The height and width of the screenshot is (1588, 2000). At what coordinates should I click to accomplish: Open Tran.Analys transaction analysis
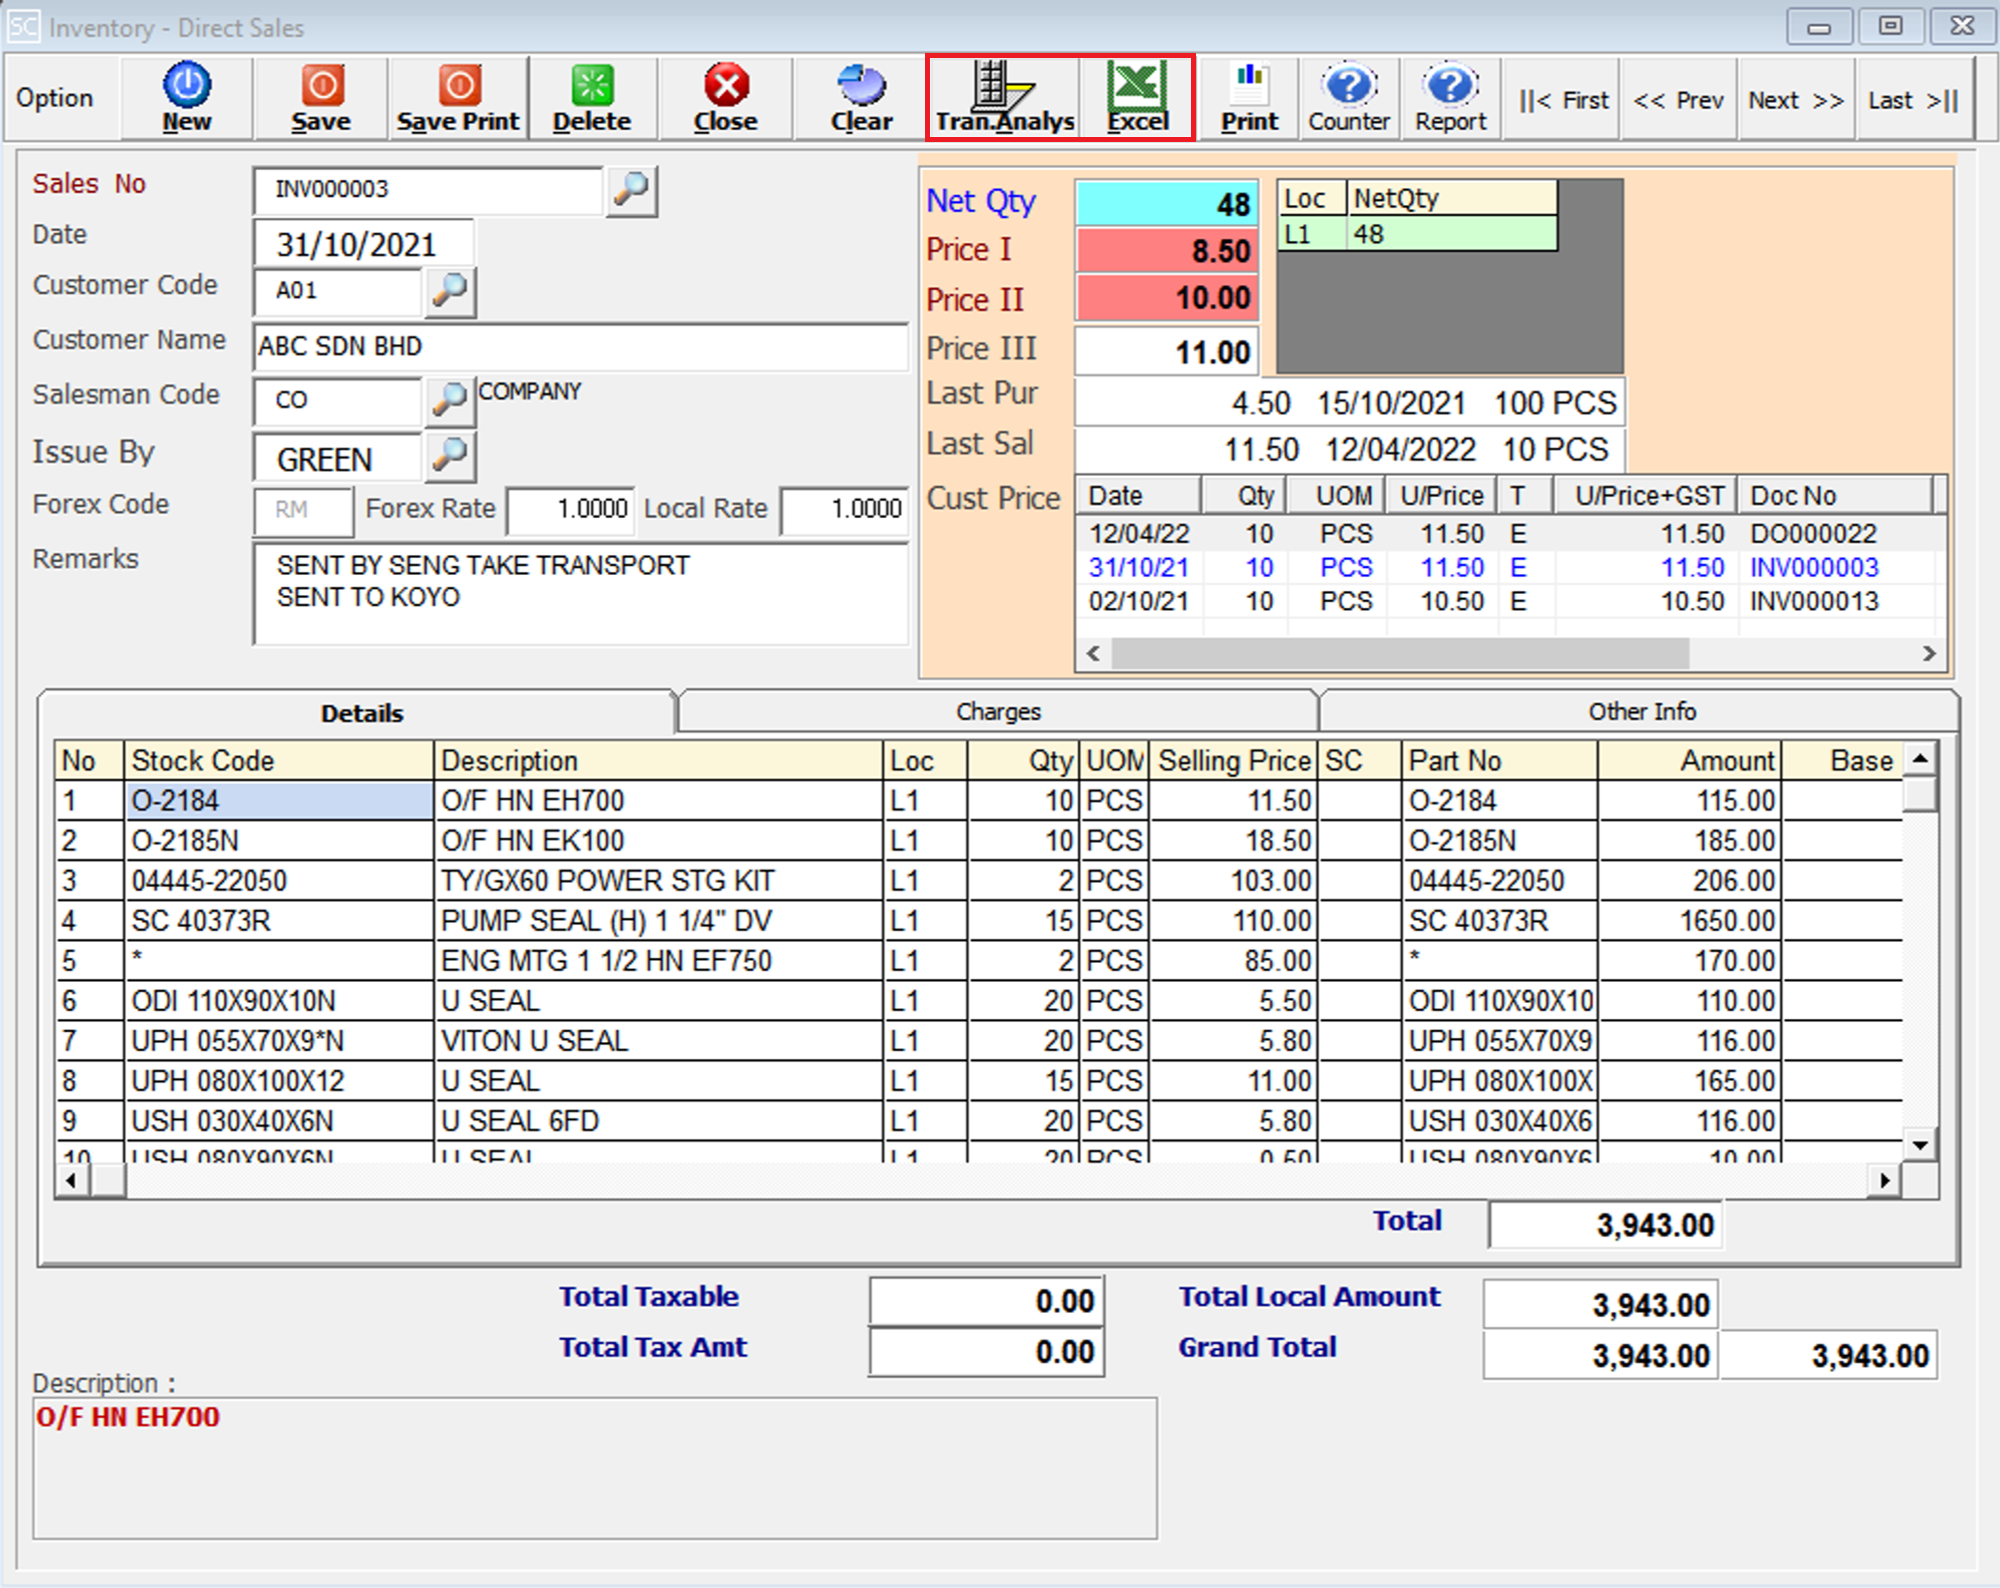point(1004,97)
